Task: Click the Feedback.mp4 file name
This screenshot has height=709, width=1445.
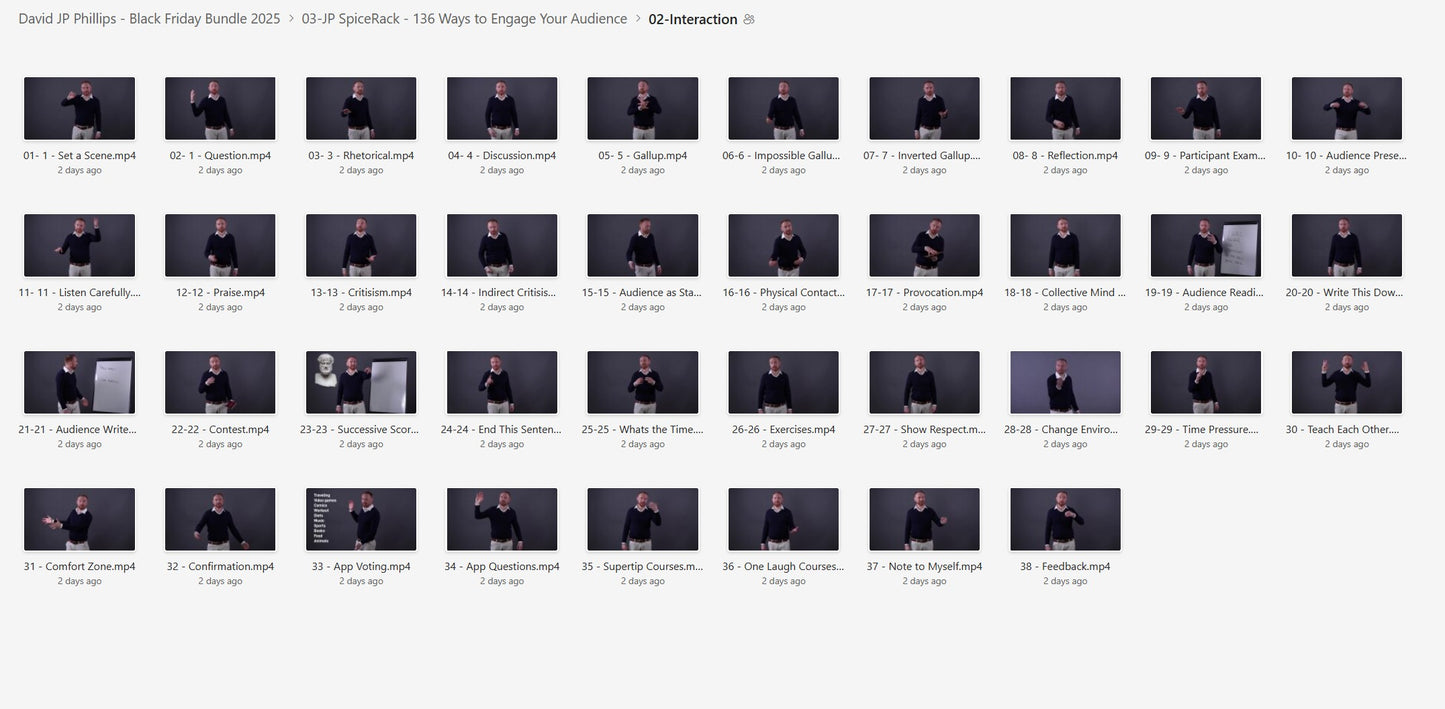Action: point(1065,566)
